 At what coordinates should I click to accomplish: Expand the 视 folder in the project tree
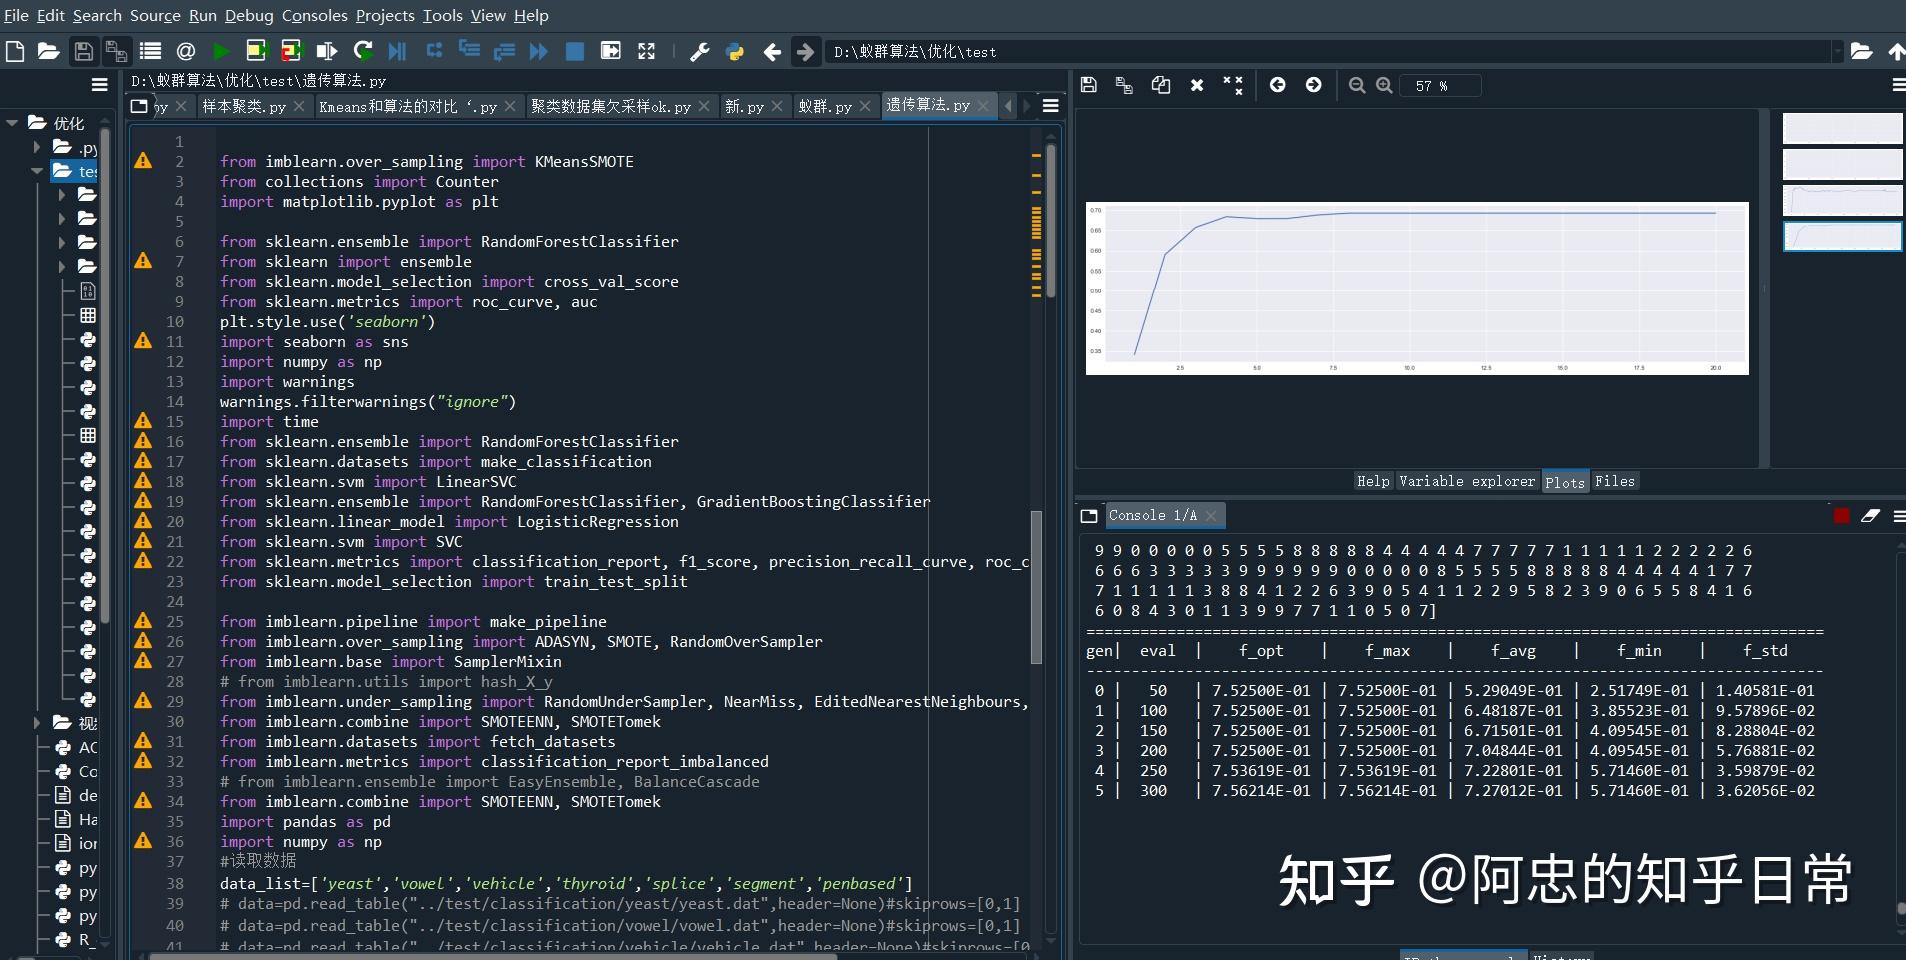point(37,722)
